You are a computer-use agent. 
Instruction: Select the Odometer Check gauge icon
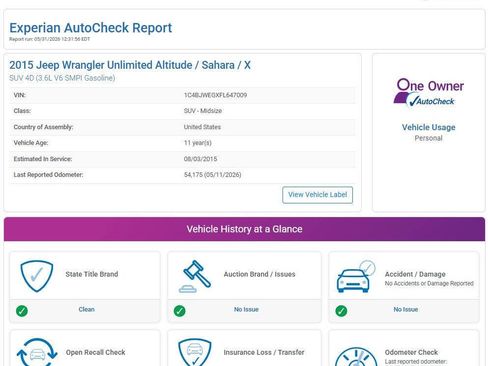coord(356,356)
